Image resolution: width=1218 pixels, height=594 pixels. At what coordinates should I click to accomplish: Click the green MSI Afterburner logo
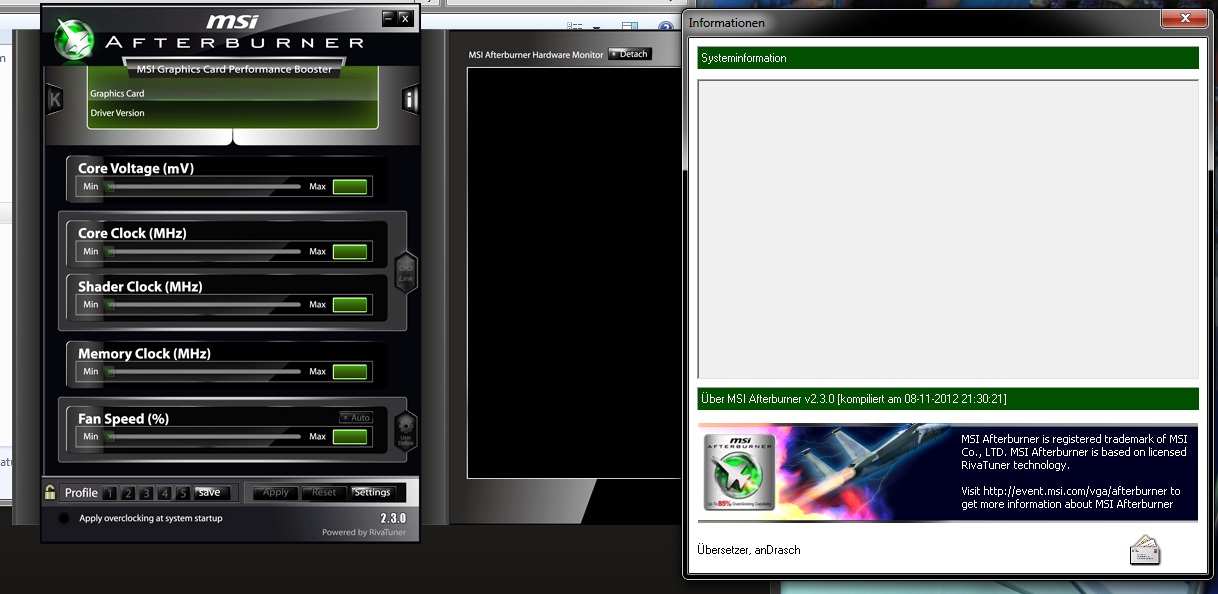72,40
